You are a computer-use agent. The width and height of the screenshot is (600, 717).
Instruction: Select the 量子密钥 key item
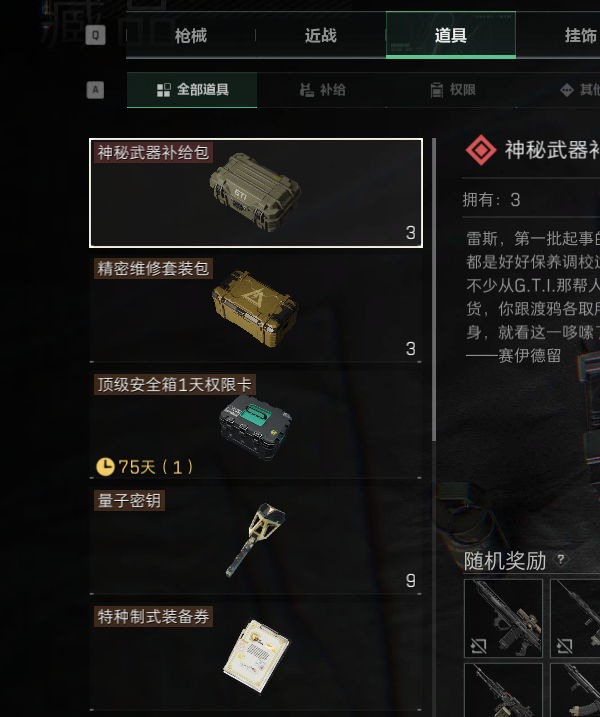click(x=256, y=540)
